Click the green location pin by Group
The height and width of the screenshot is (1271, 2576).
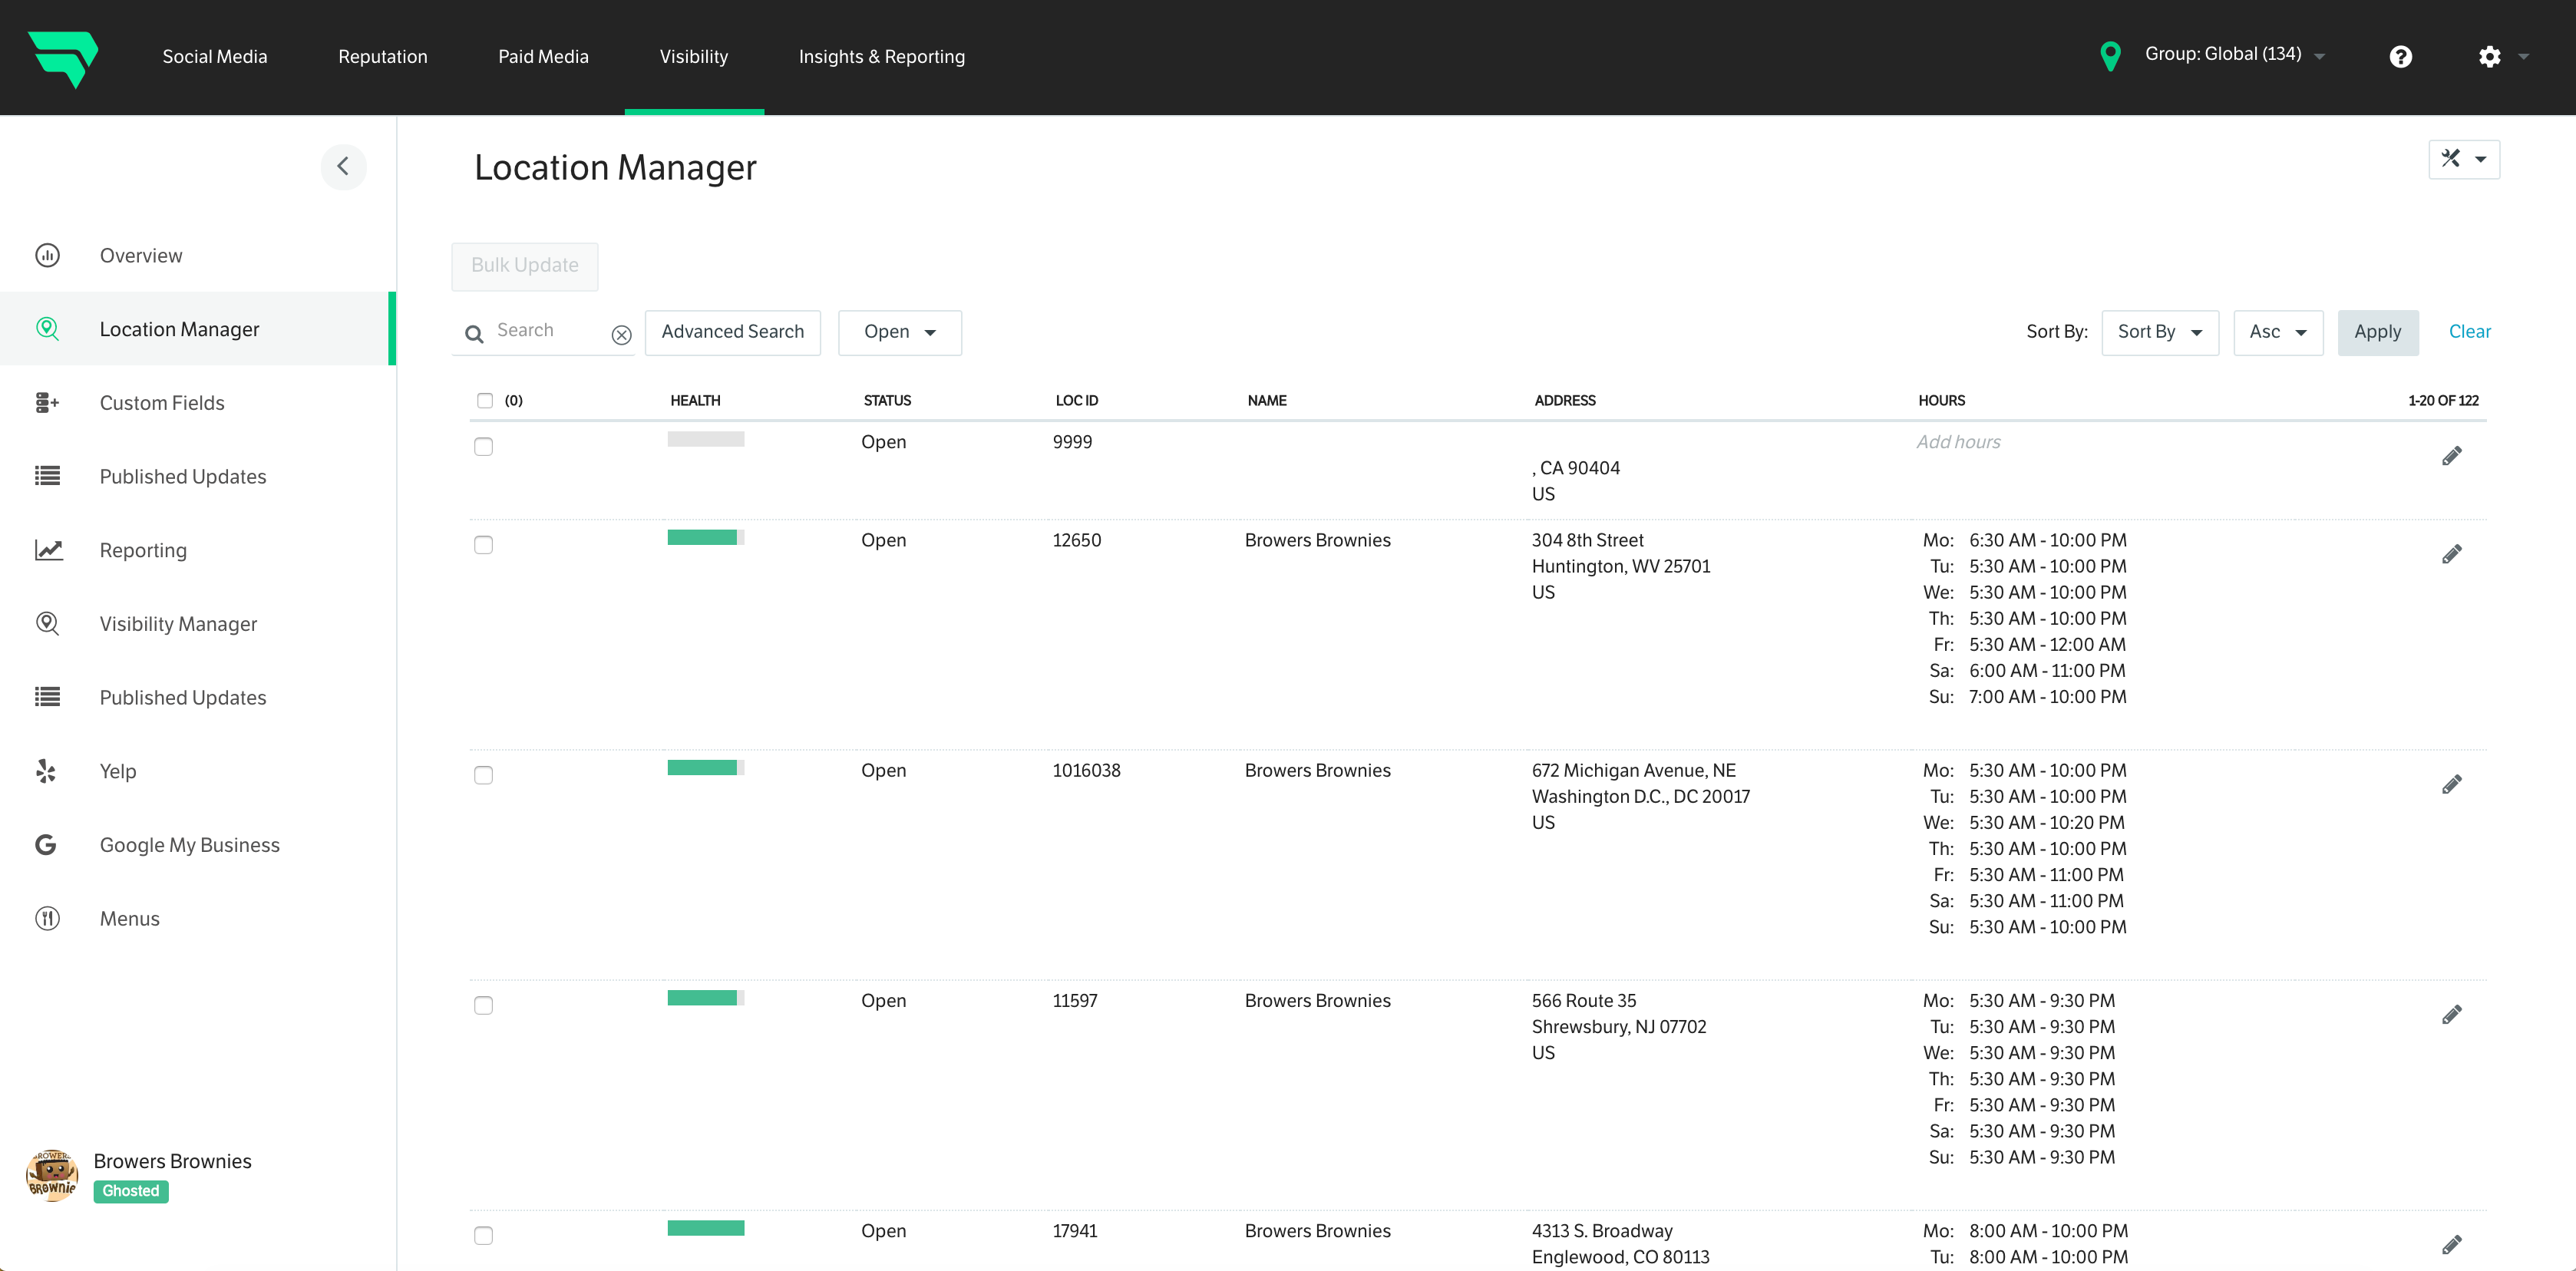pyautogui.click(x=2110, y=57)
